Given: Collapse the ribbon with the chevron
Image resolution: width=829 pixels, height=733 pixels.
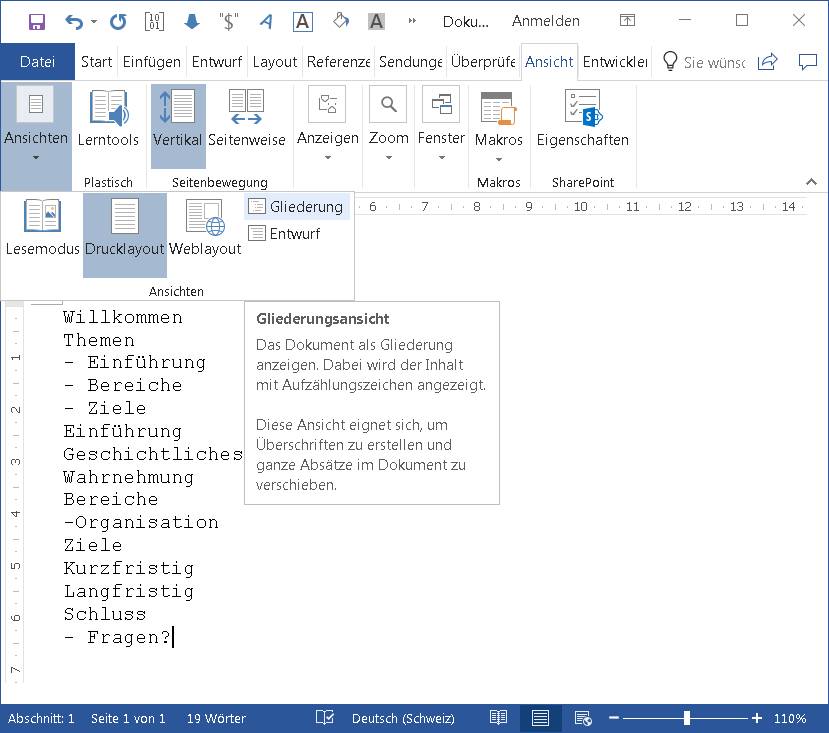Looking at the screenshot, I should click(x=811, y=183).
